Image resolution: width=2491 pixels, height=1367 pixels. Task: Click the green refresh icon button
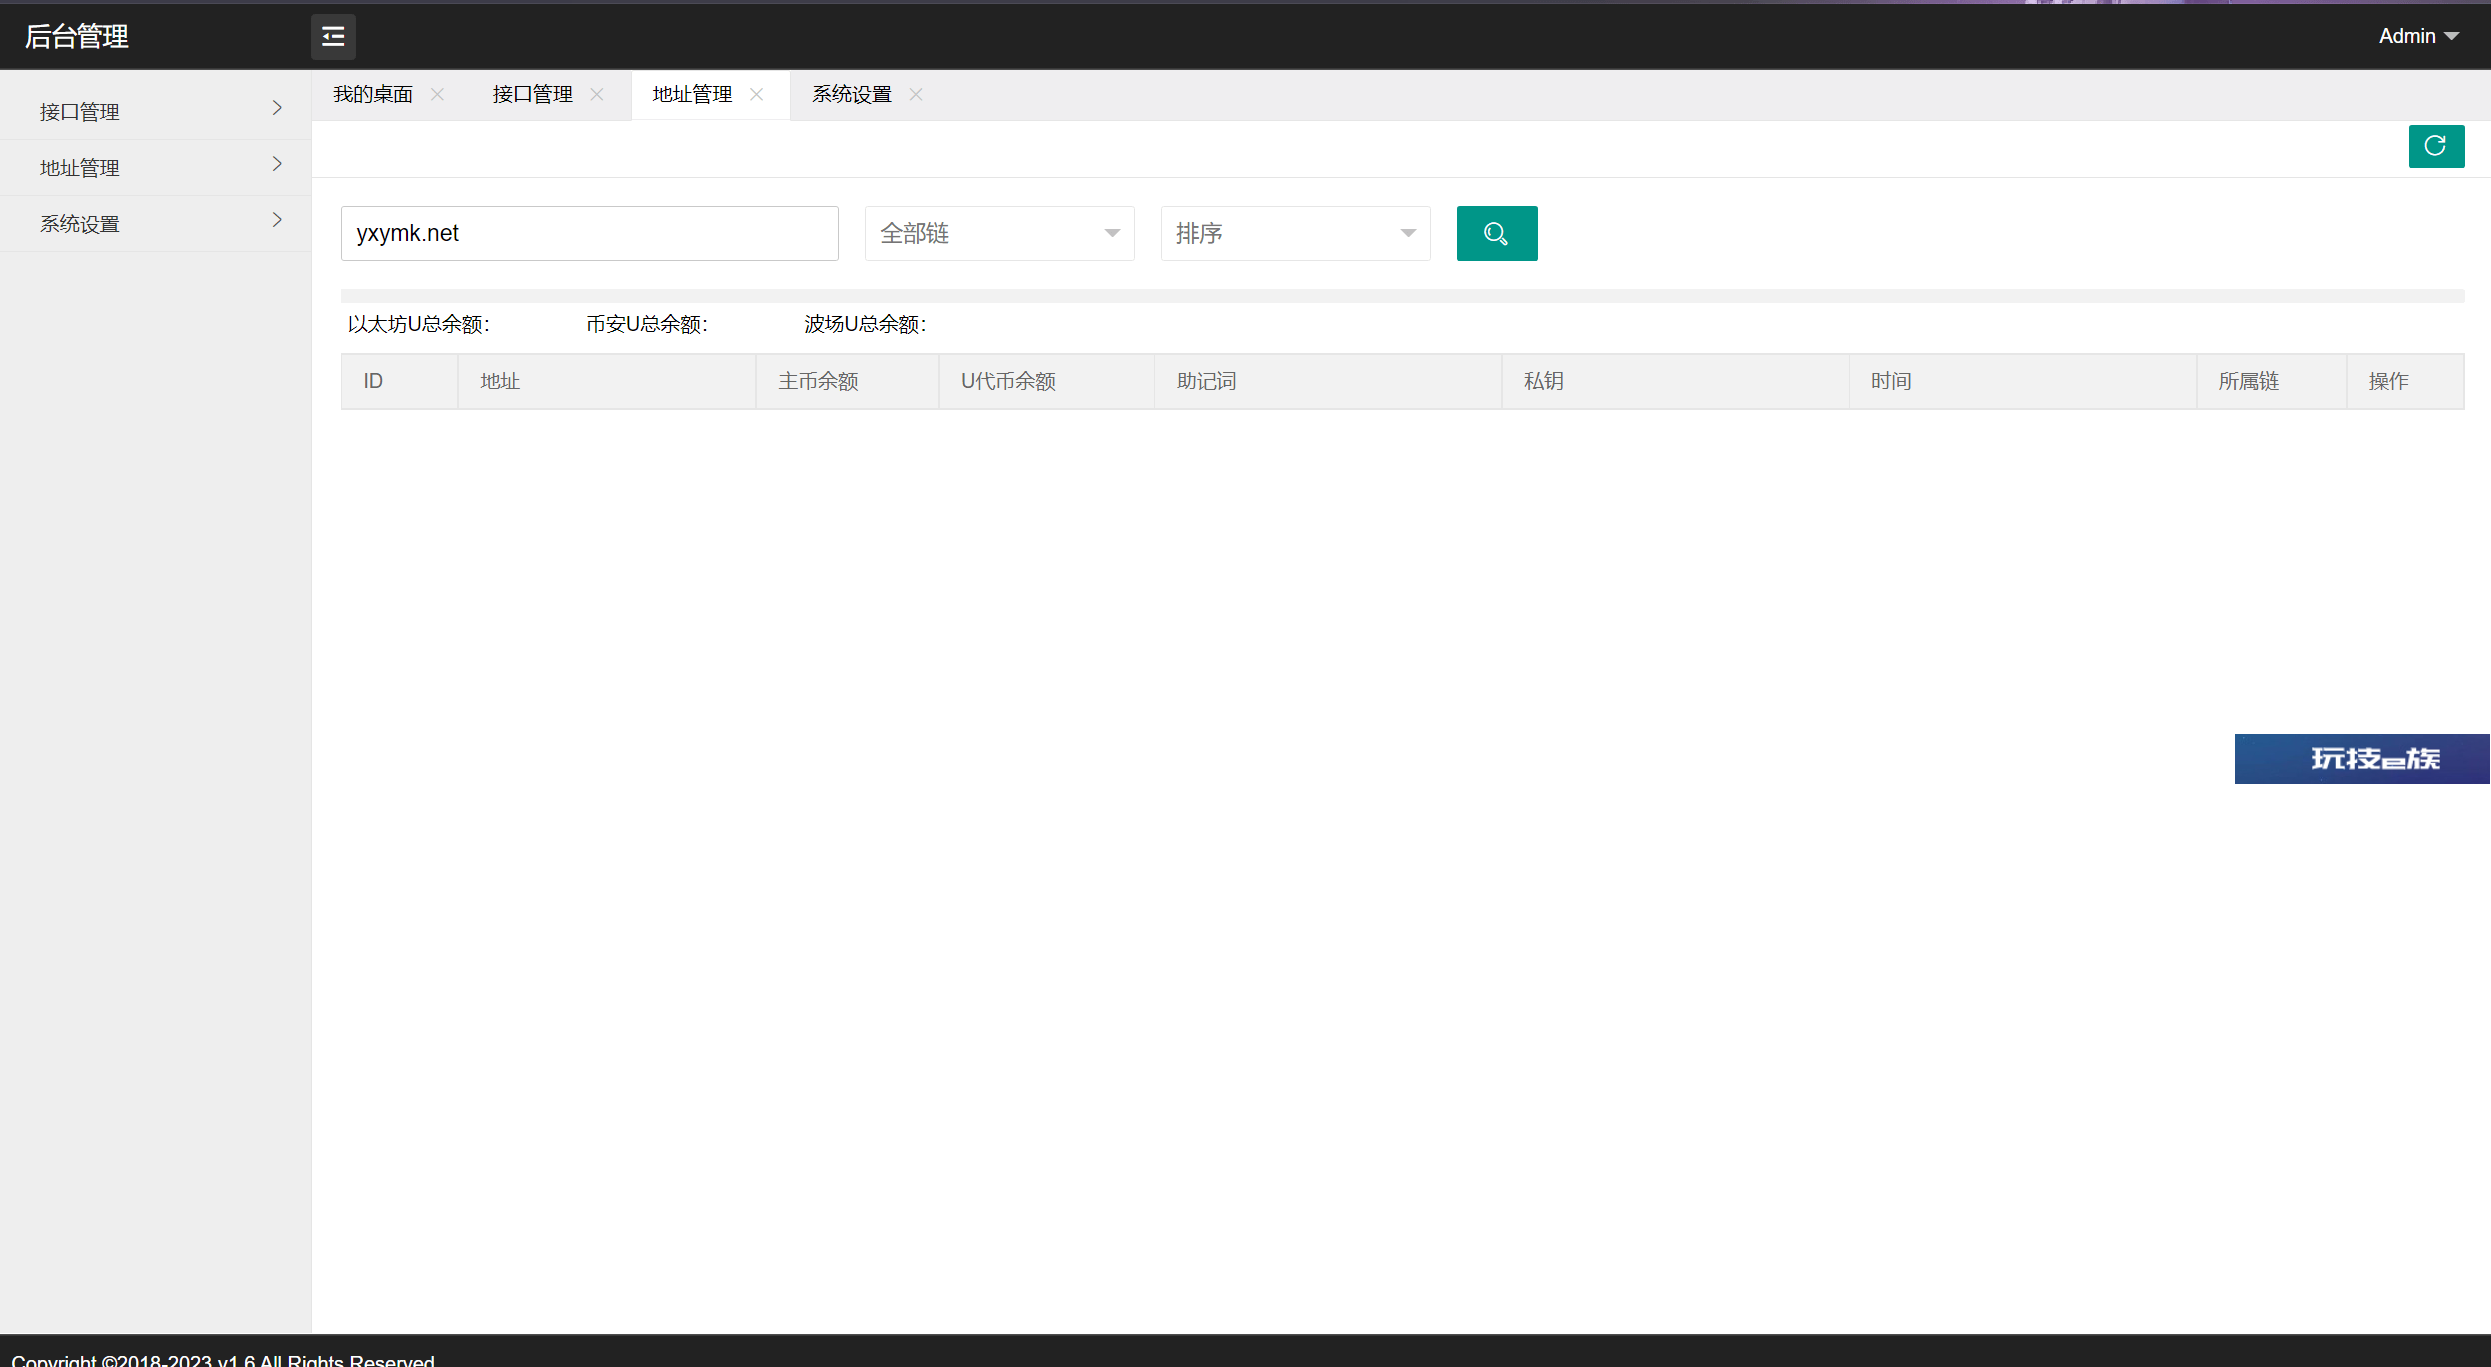[x=2436, y=146]
